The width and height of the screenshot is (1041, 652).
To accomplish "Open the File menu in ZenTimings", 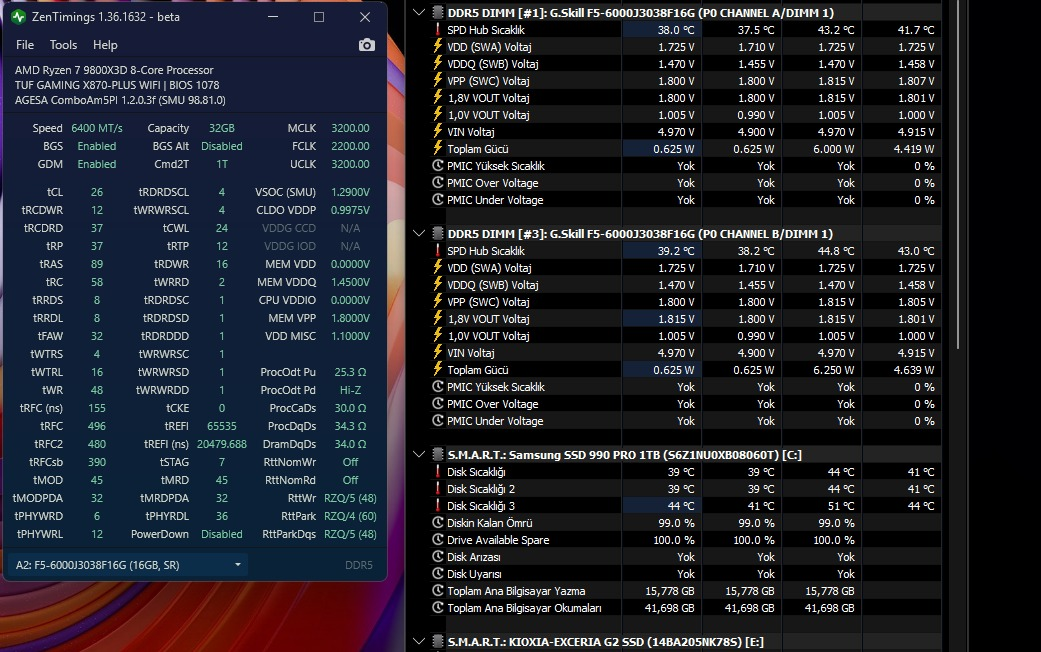I will pyautogui.click(x=25, y=45).
